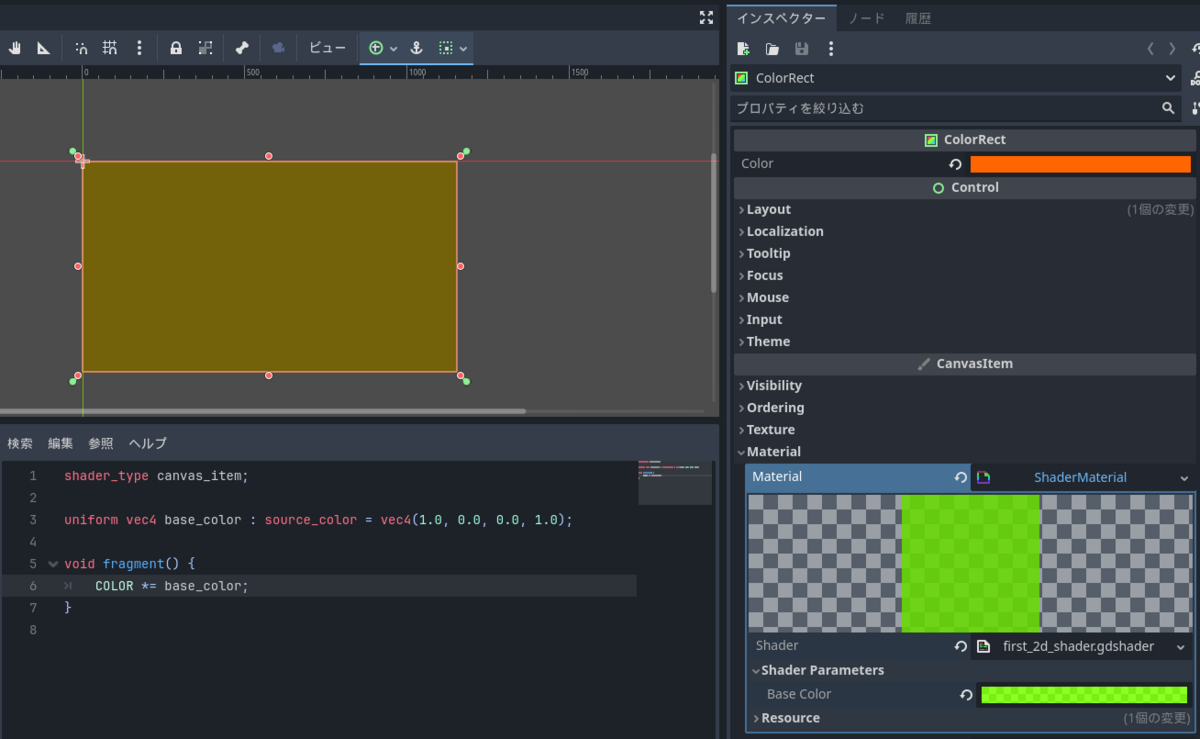Switch to the ノード tab
Image resolution: width=1200 pixels, height=739 pixels.
pyautogui.click(x=866, y=17)
